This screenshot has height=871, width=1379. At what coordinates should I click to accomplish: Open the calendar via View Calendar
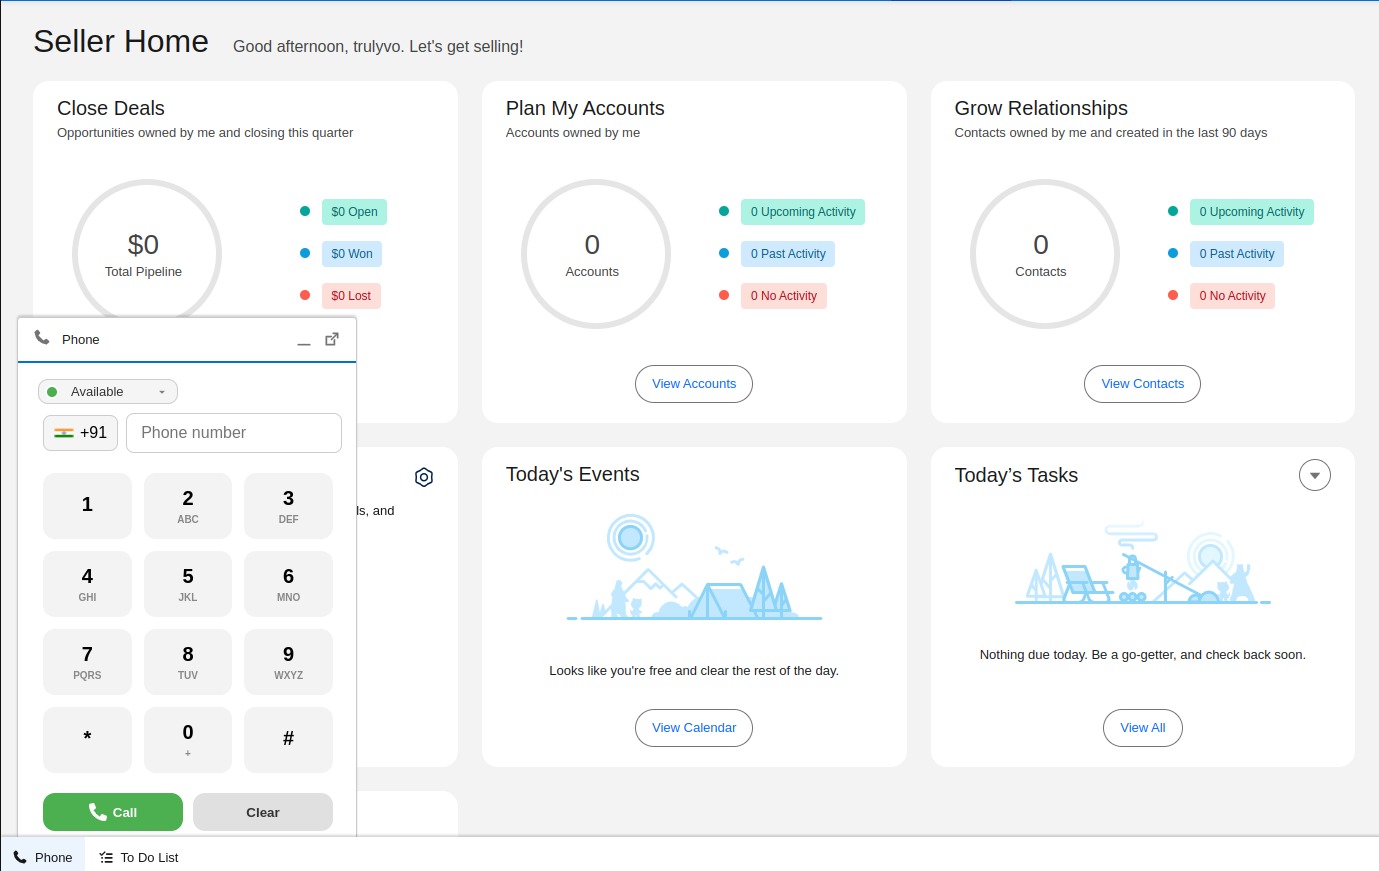point(693,727)
